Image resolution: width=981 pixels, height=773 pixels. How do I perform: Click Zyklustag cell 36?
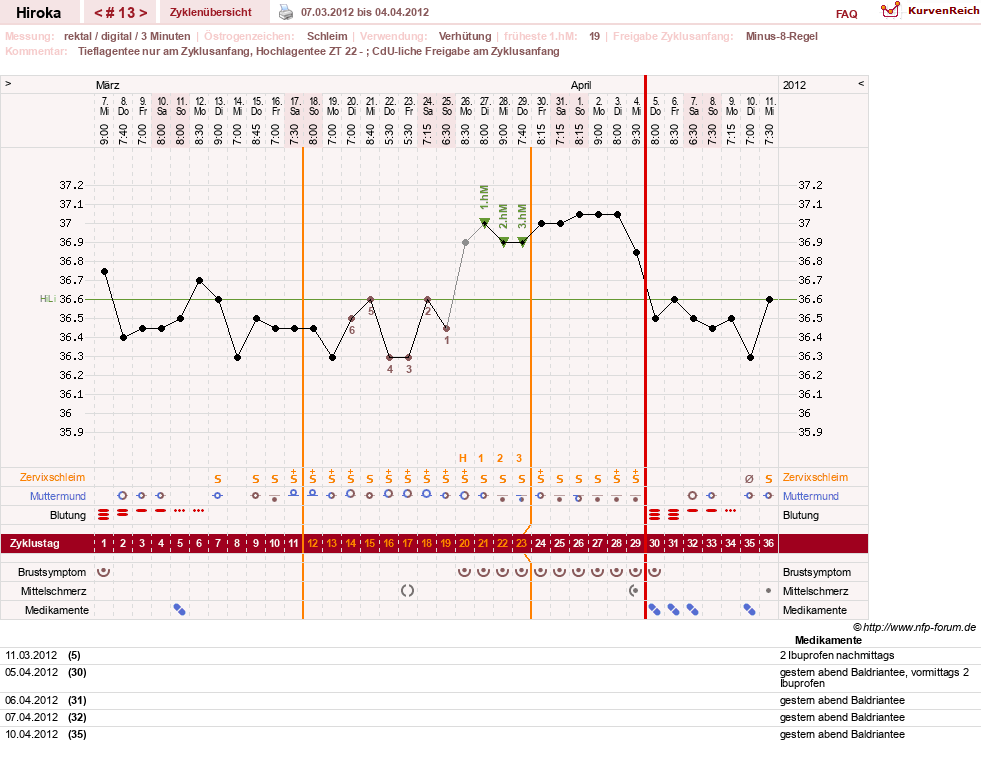(768, 543)
